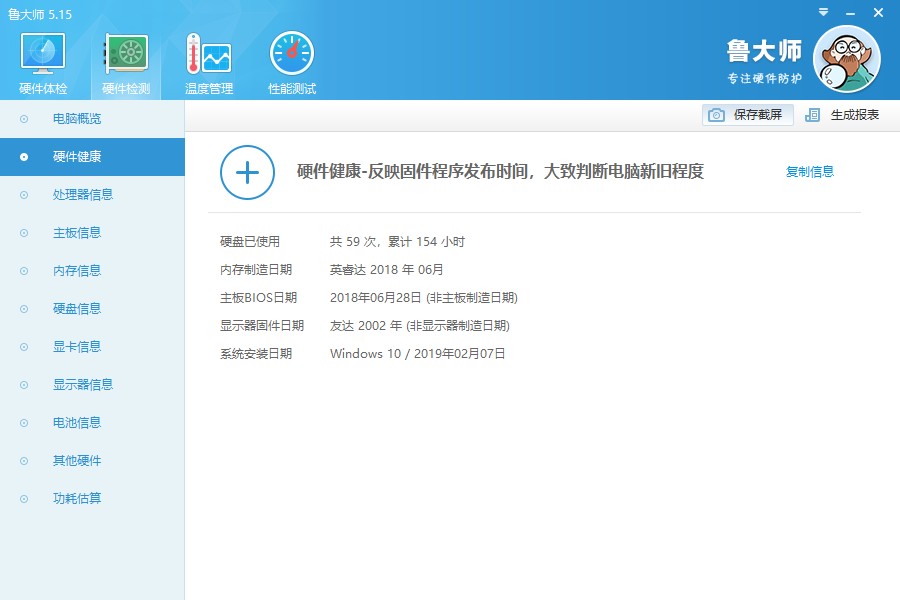This screenshot has width=900, height=600.
Task: Click value 英睿达 2018 年 06月
Action: point(386,270)
